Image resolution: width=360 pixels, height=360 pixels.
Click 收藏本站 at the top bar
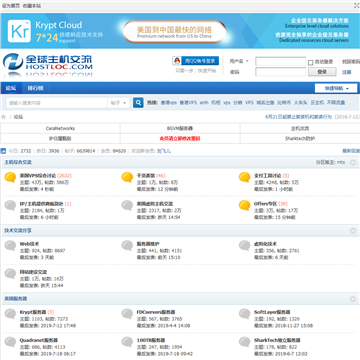pyautogui.click(x=32, y=6)
